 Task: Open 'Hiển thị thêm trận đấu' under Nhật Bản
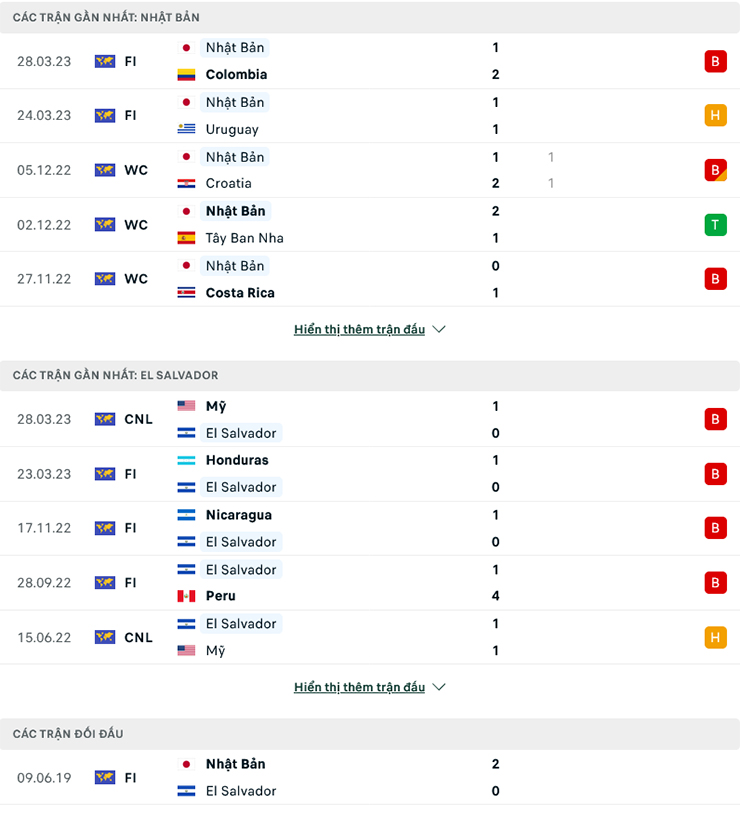[x=359, y=329]
